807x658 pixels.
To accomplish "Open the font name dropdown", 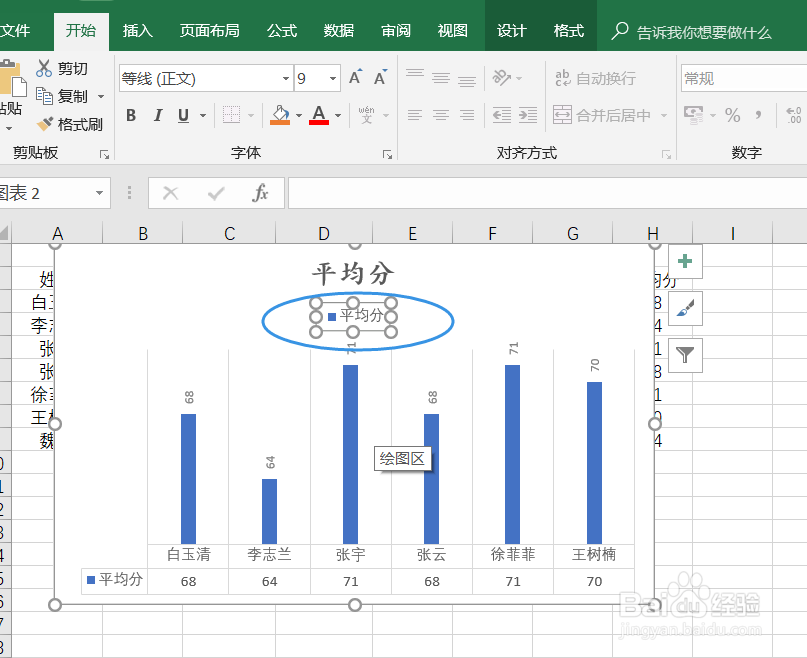I will click(x=284, y=78).
